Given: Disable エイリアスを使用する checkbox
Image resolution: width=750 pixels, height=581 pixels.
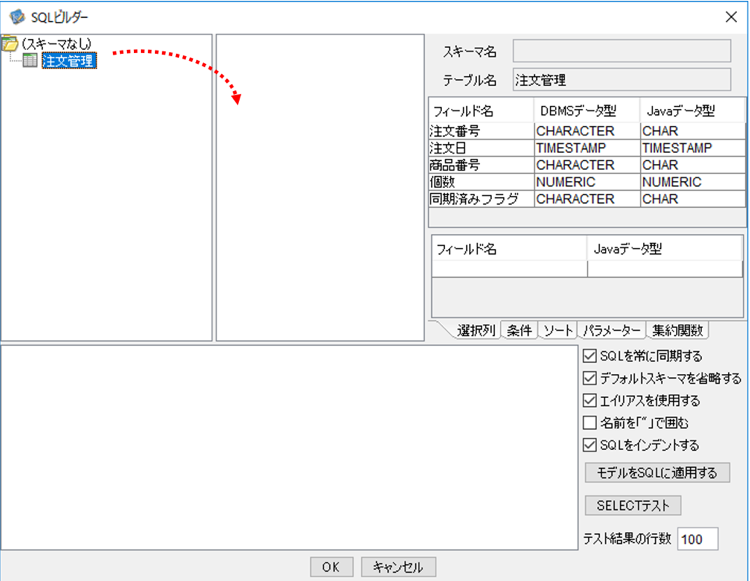Looking at the screenshot, I should click(589, 400).
